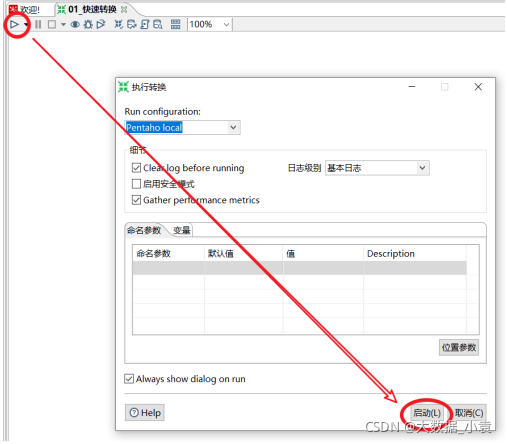
Task: Click the Debug transformation bug icon
Action: 88,24
